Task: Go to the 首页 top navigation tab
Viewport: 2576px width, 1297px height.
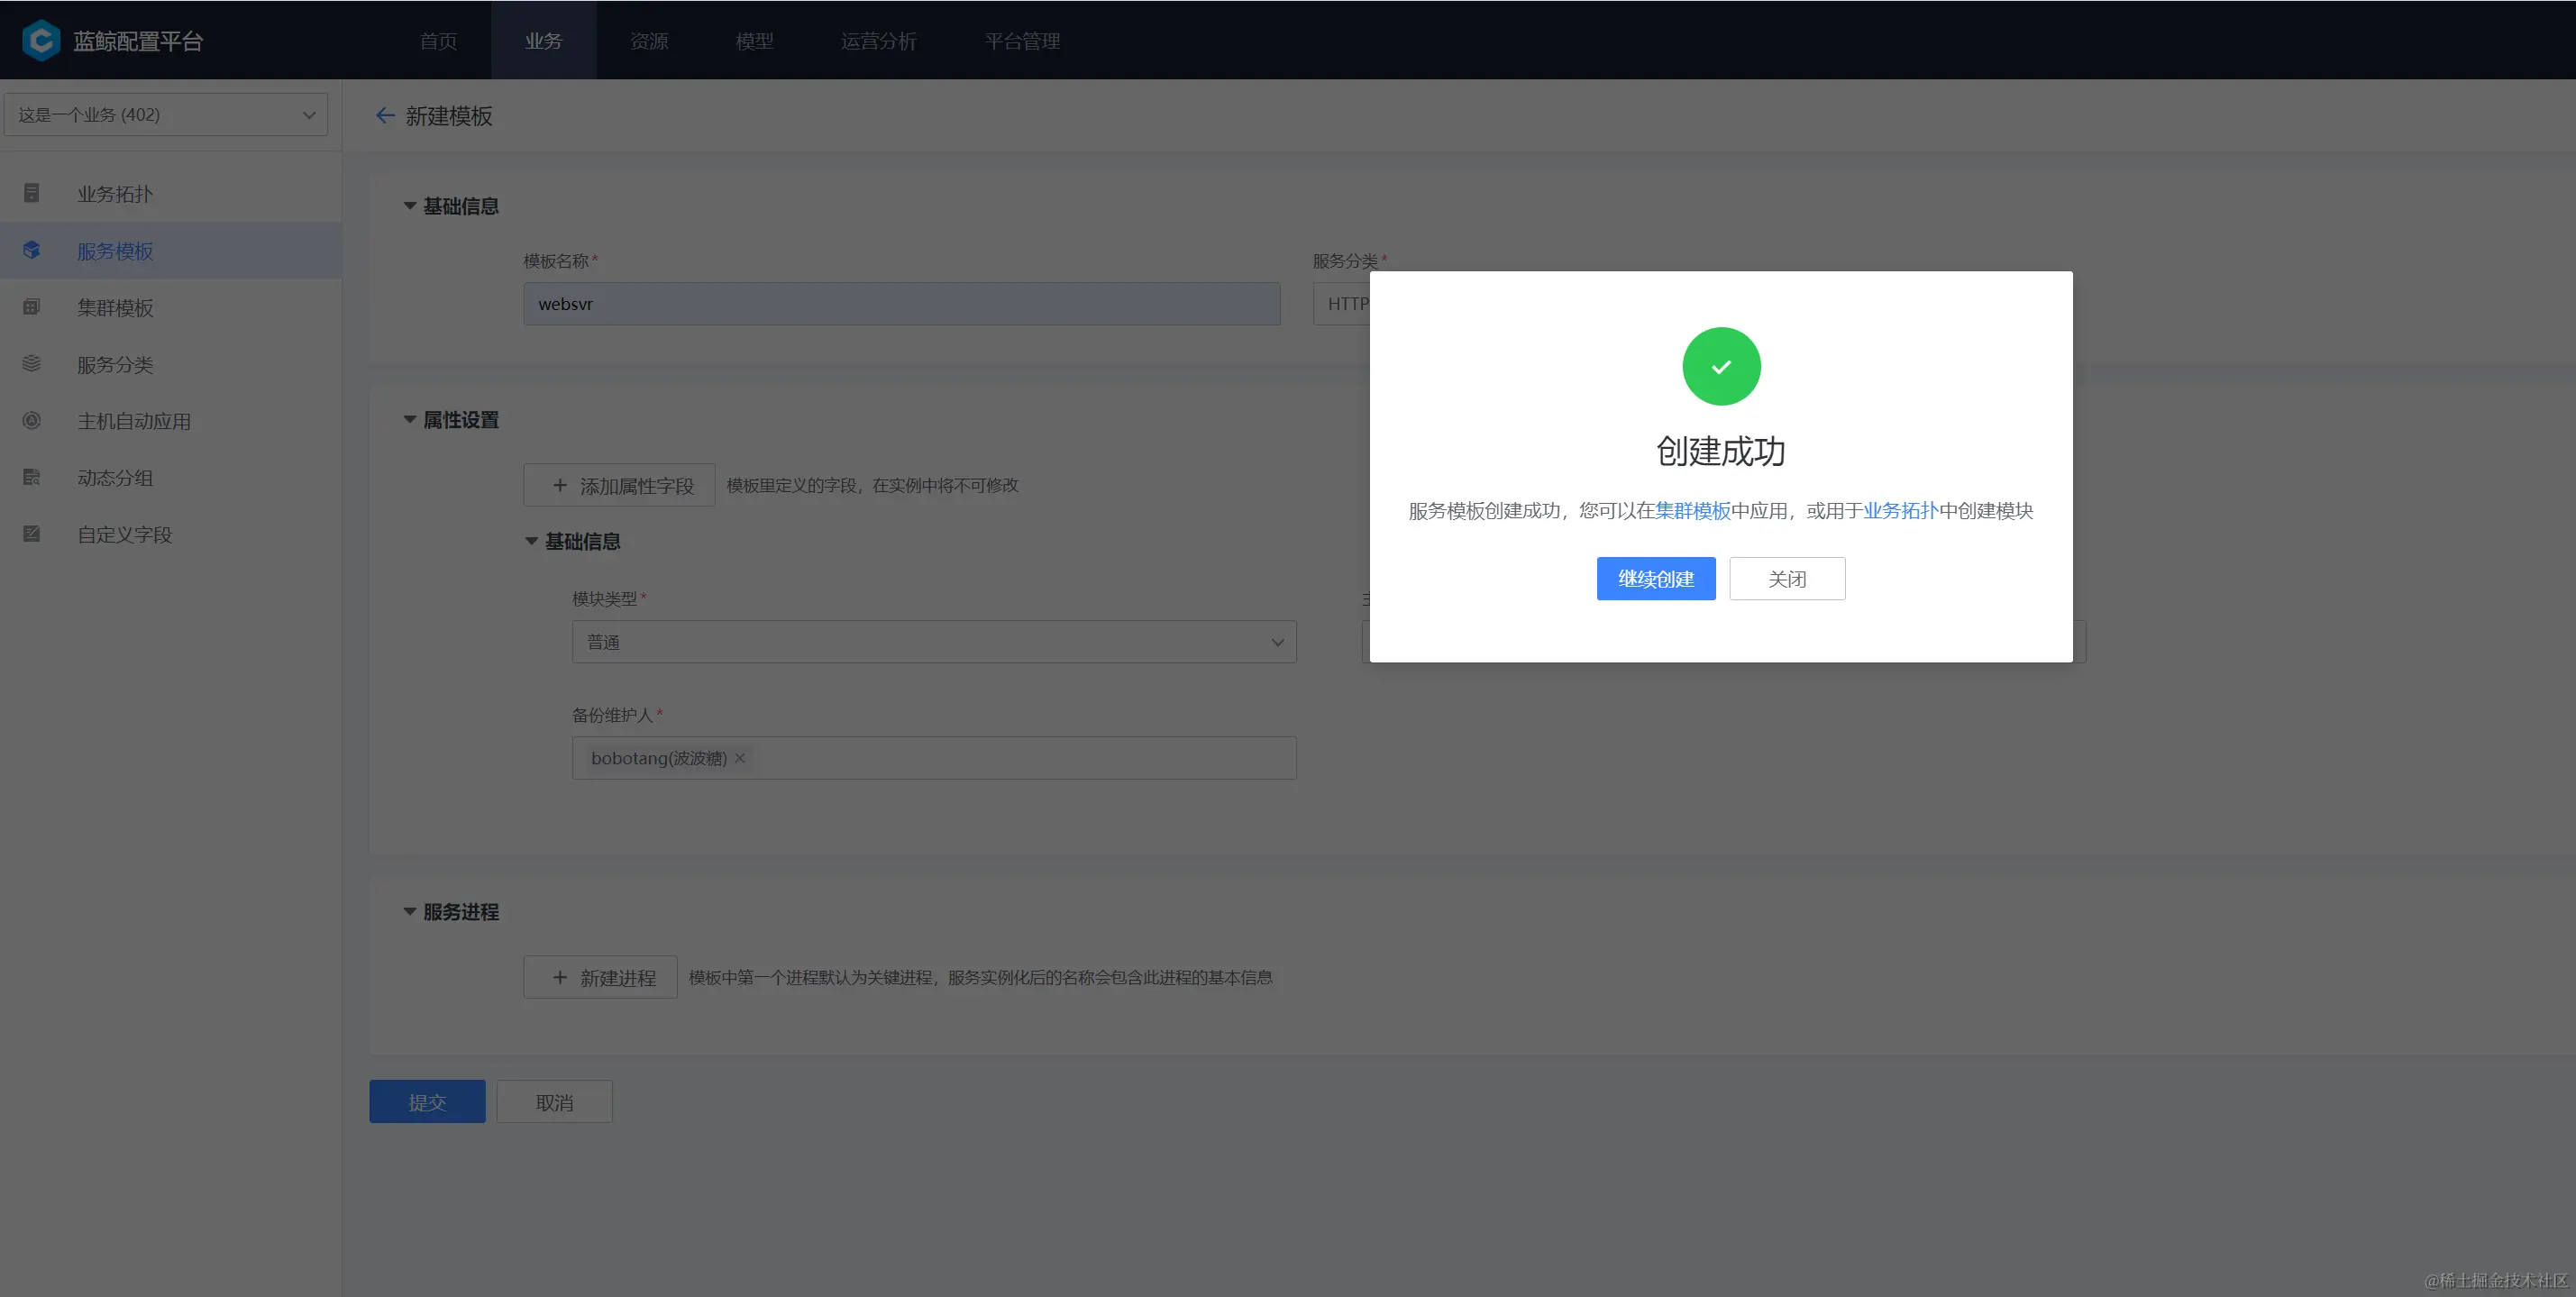Action: pos(438,41)
